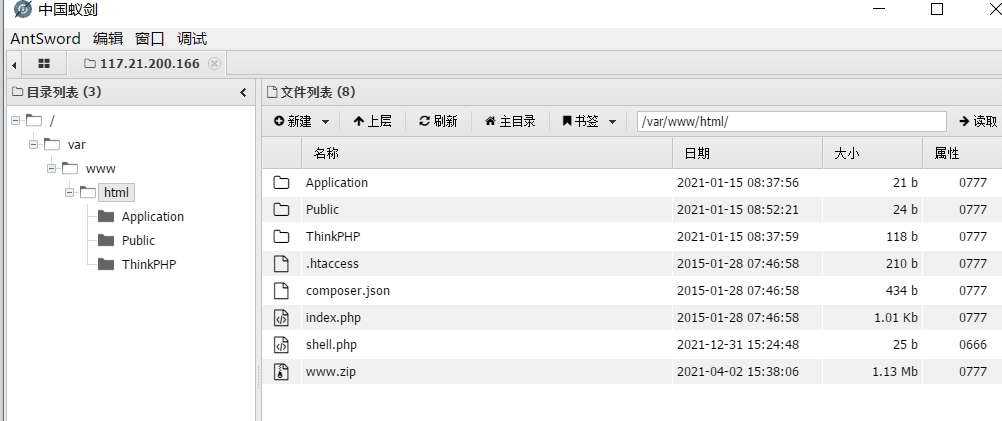Click the left tab scroll arrow

click(x=14, y=64)
